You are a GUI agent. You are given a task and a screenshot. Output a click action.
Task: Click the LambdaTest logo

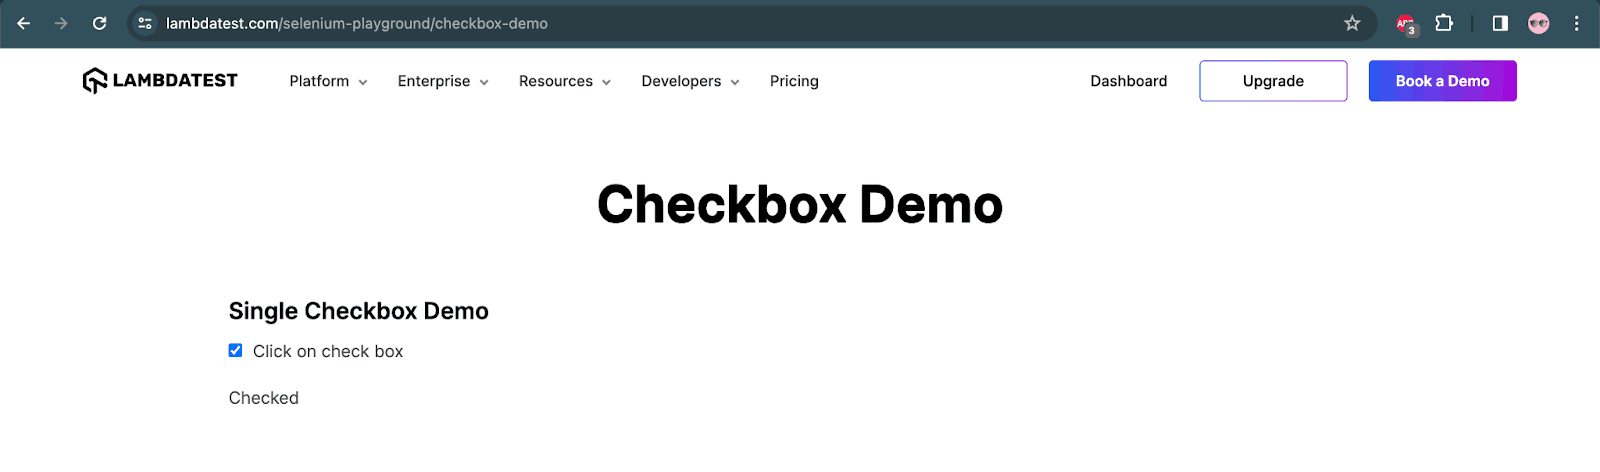[160, 81]
